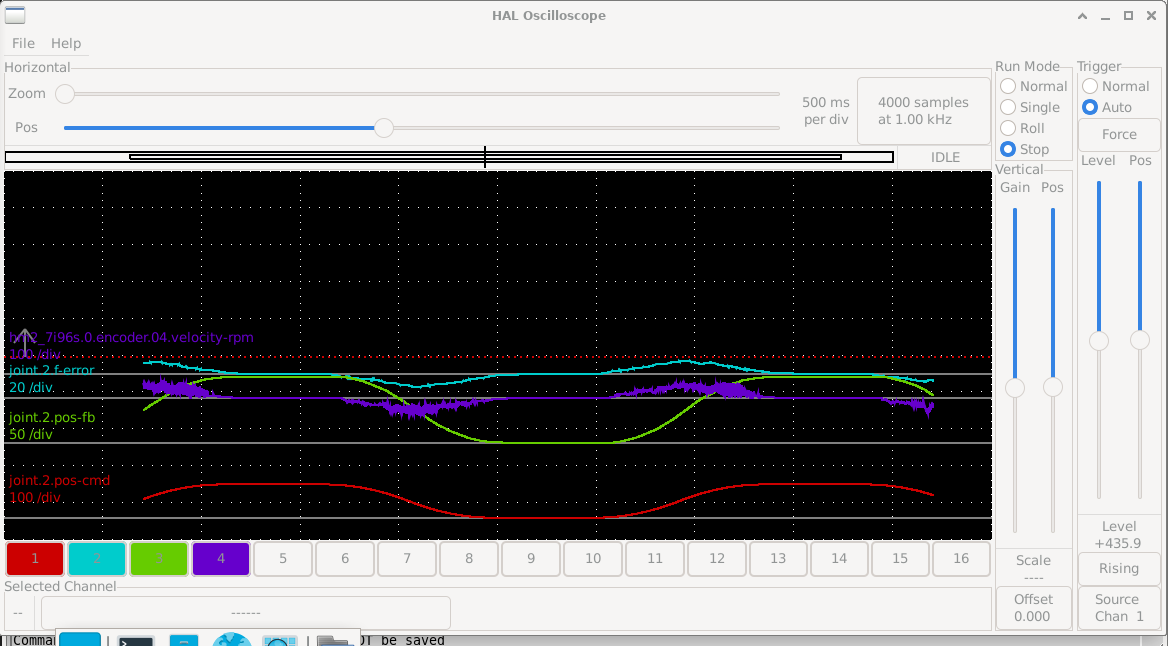Click the 500 ms per div readout
The width and height of the screenshot is (1168, 646).
coord(826,110)
